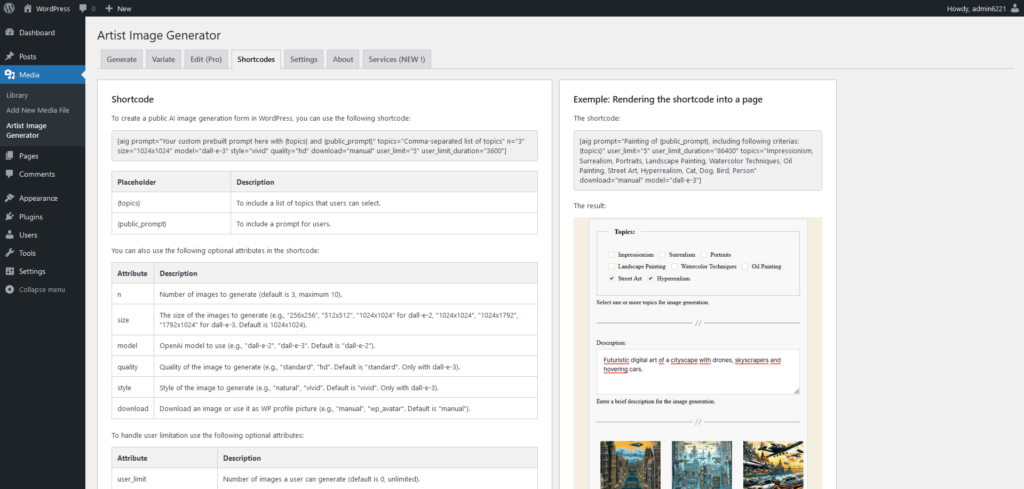Open the Appearance paintbrush icon

click(x=10, y=198)
